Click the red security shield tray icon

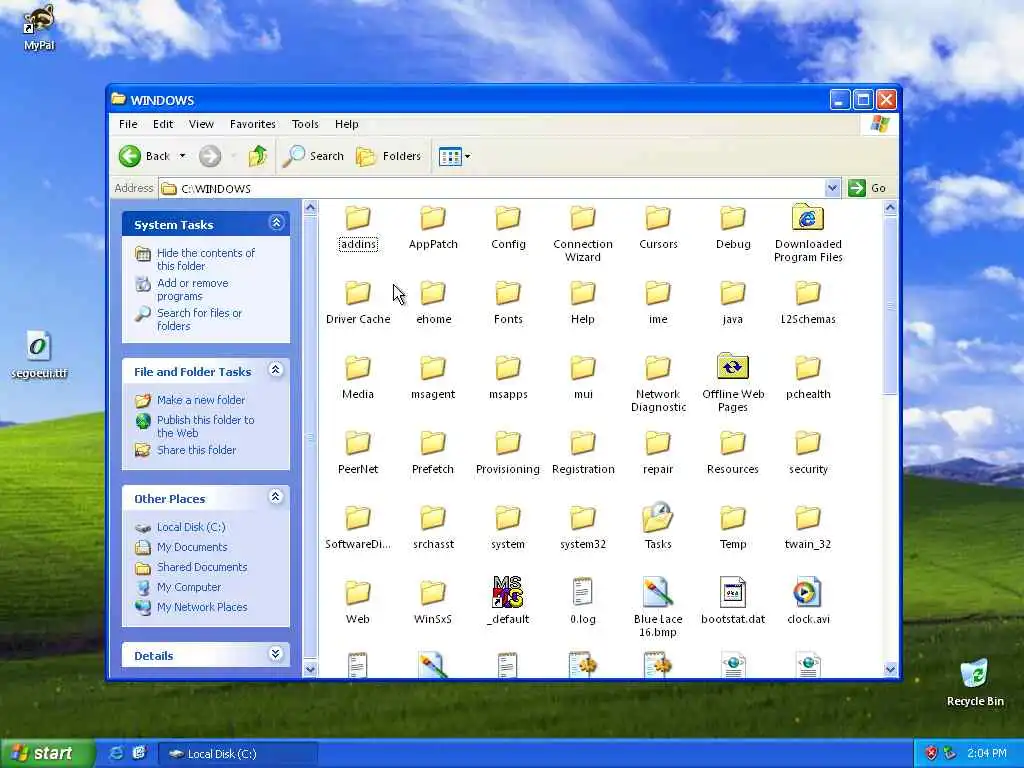coord(931,753)
